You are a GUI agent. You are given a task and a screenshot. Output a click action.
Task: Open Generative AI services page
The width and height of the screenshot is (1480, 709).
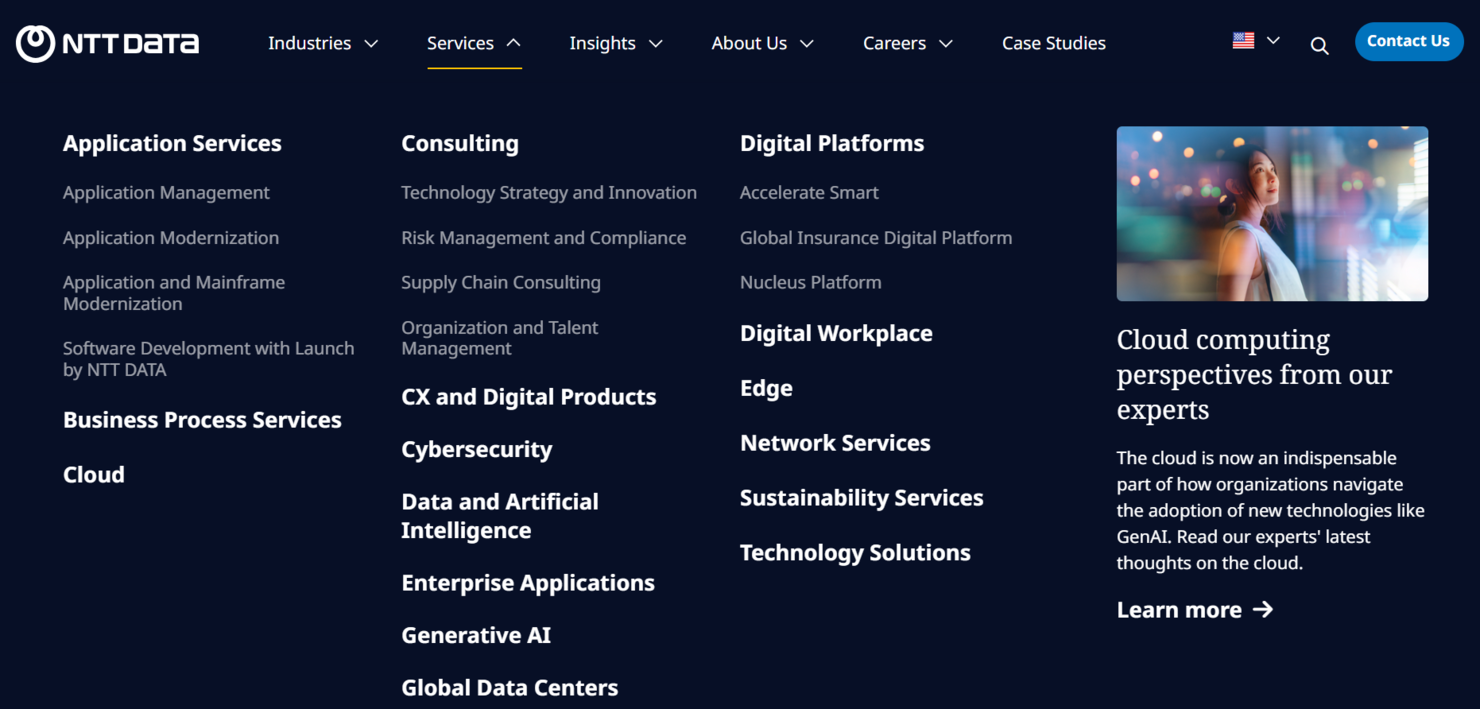click(475, 635)
